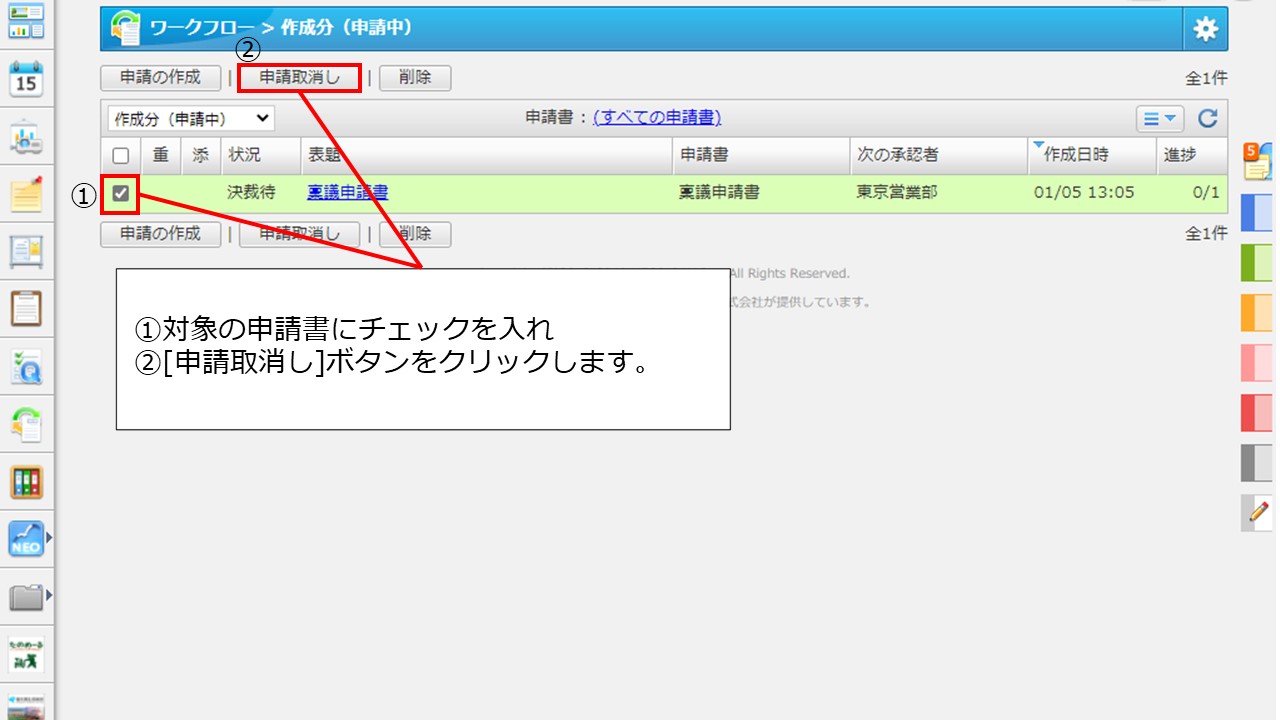Open settings with the gear icon
This screenshot has height=720, width=1280.
click(x=1205, y=29)
